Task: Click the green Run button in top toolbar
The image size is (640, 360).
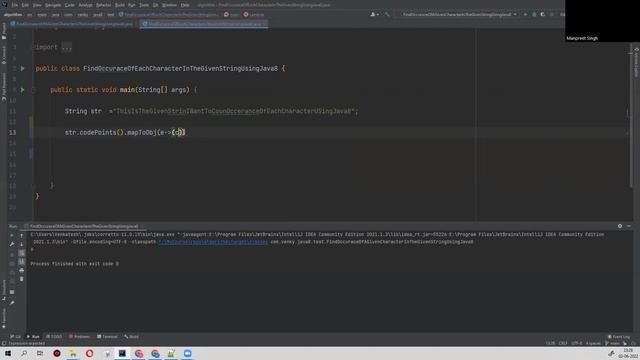Action: pyautogui.click(x=525, y=15)
